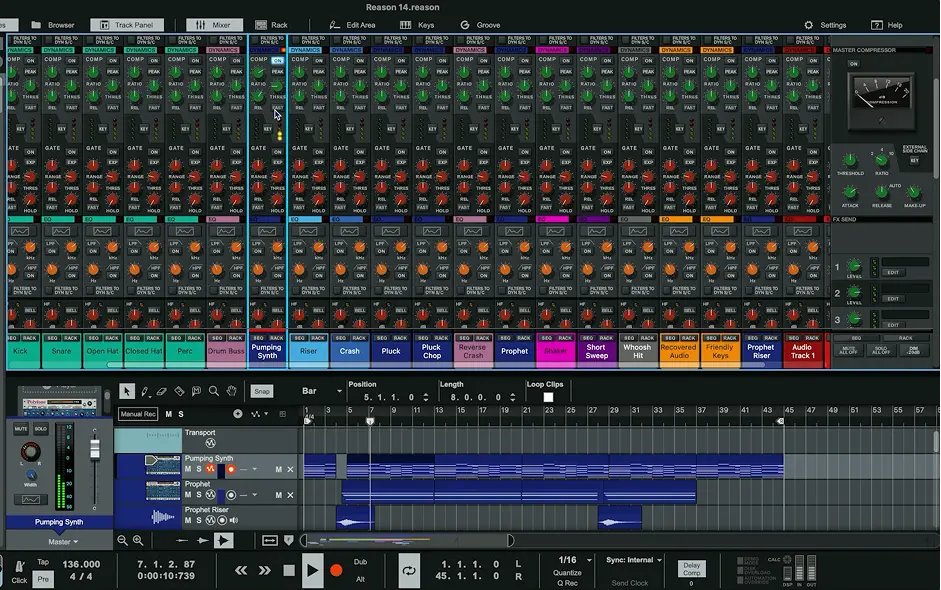Click the metronome Click icon
The image size is (941, 590).
point(19,567)
